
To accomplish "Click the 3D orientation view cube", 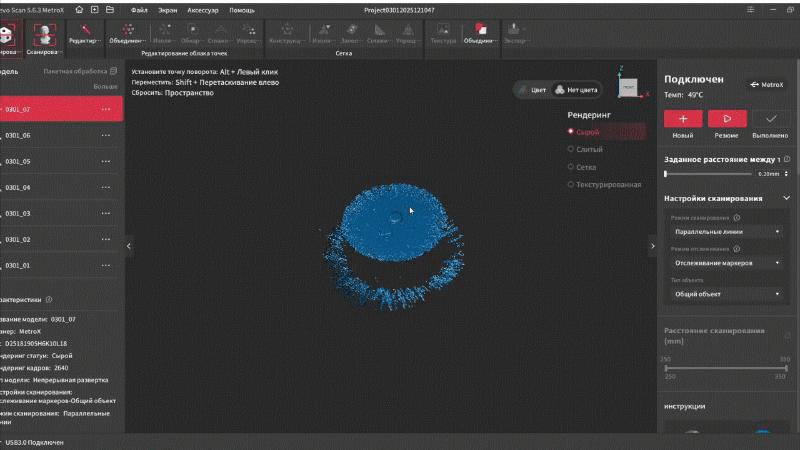I will 627,87.
